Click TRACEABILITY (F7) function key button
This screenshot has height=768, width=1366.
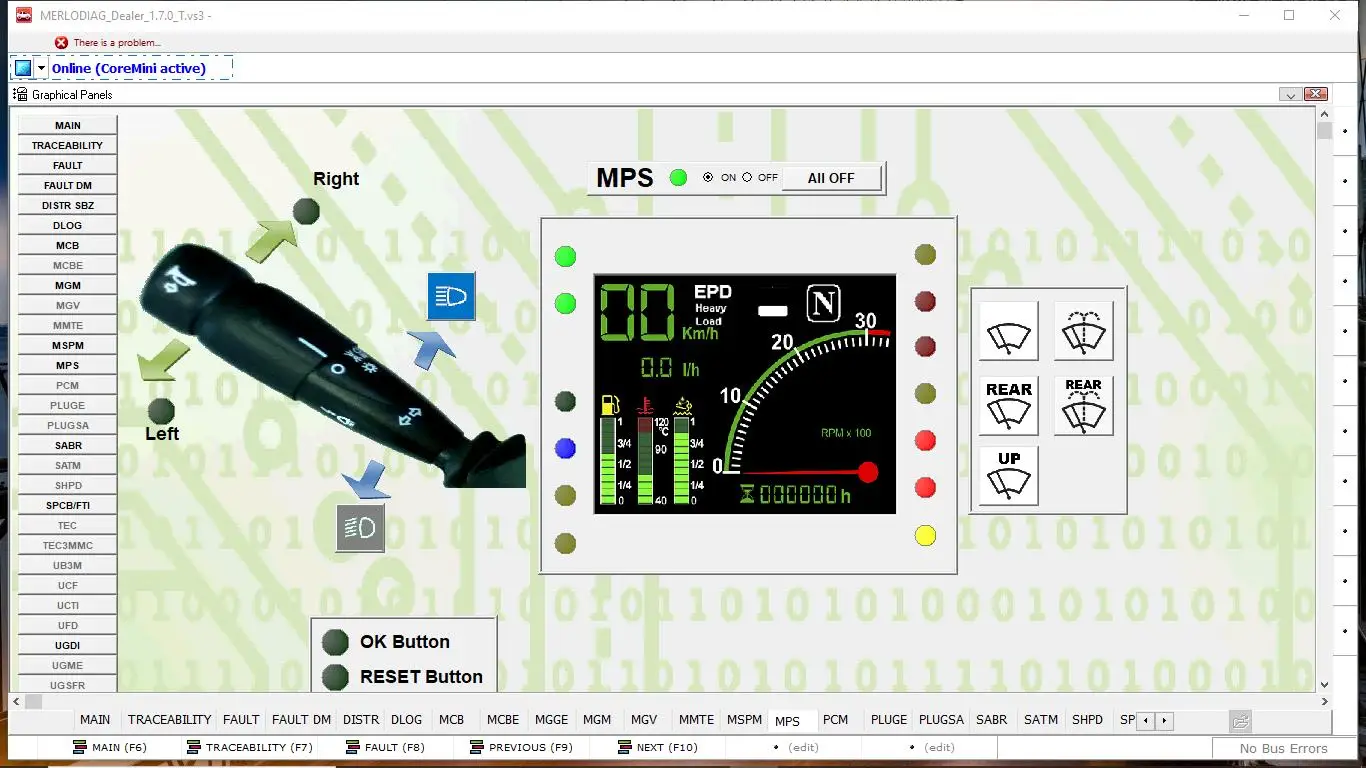click(250, 747)
